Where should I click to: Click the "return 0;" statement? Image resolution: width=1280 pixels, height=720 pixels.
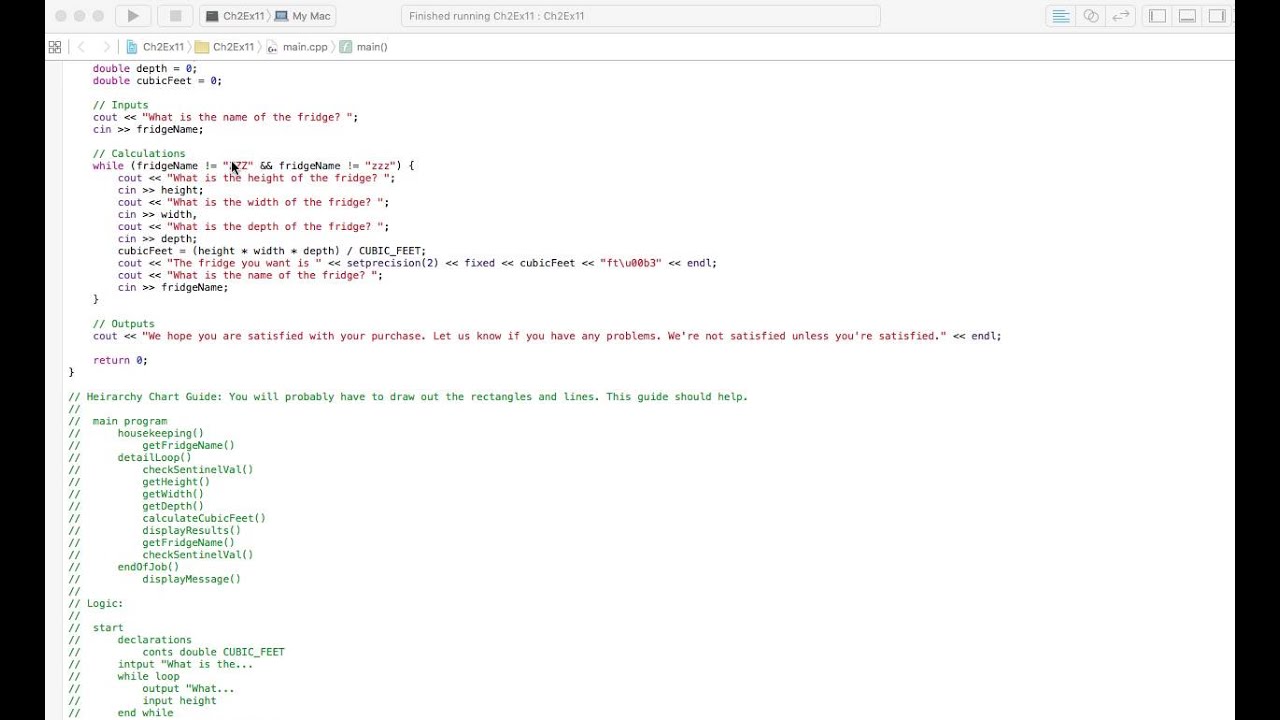(x=120, y=360)
